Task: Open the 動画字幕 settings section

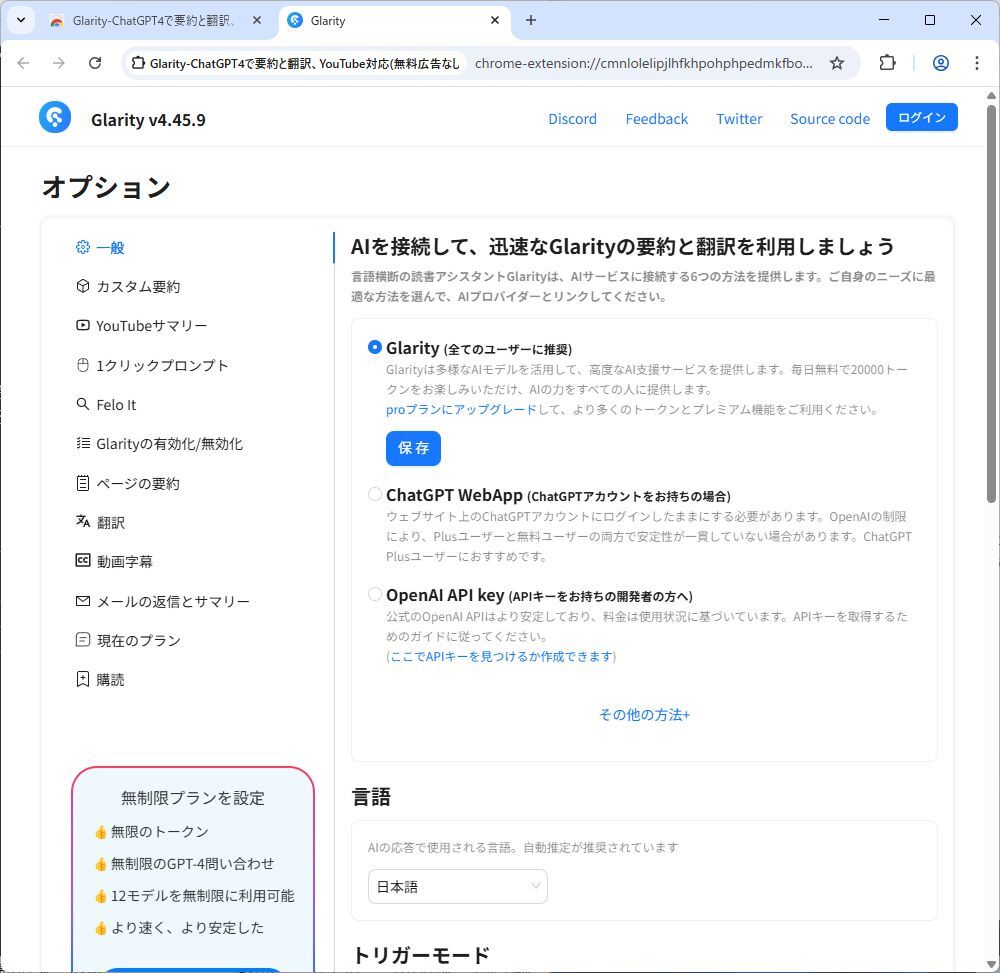Action: (124, 562)
